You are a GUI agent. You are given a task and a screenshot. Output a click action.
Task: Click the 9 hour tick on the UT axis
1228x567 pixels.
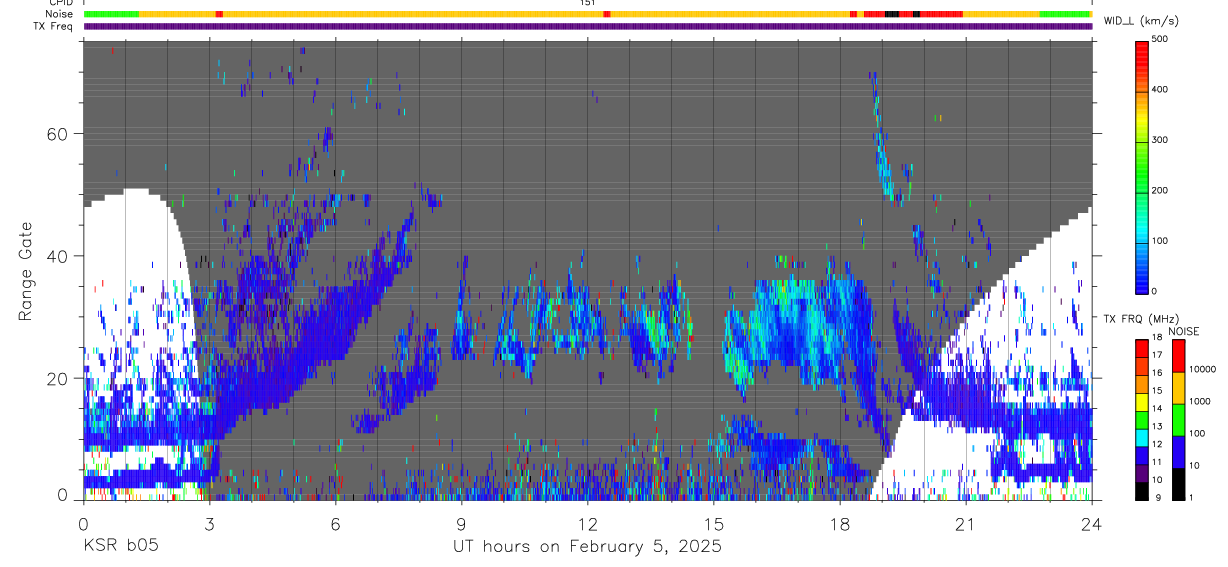(x=461, y=523)
